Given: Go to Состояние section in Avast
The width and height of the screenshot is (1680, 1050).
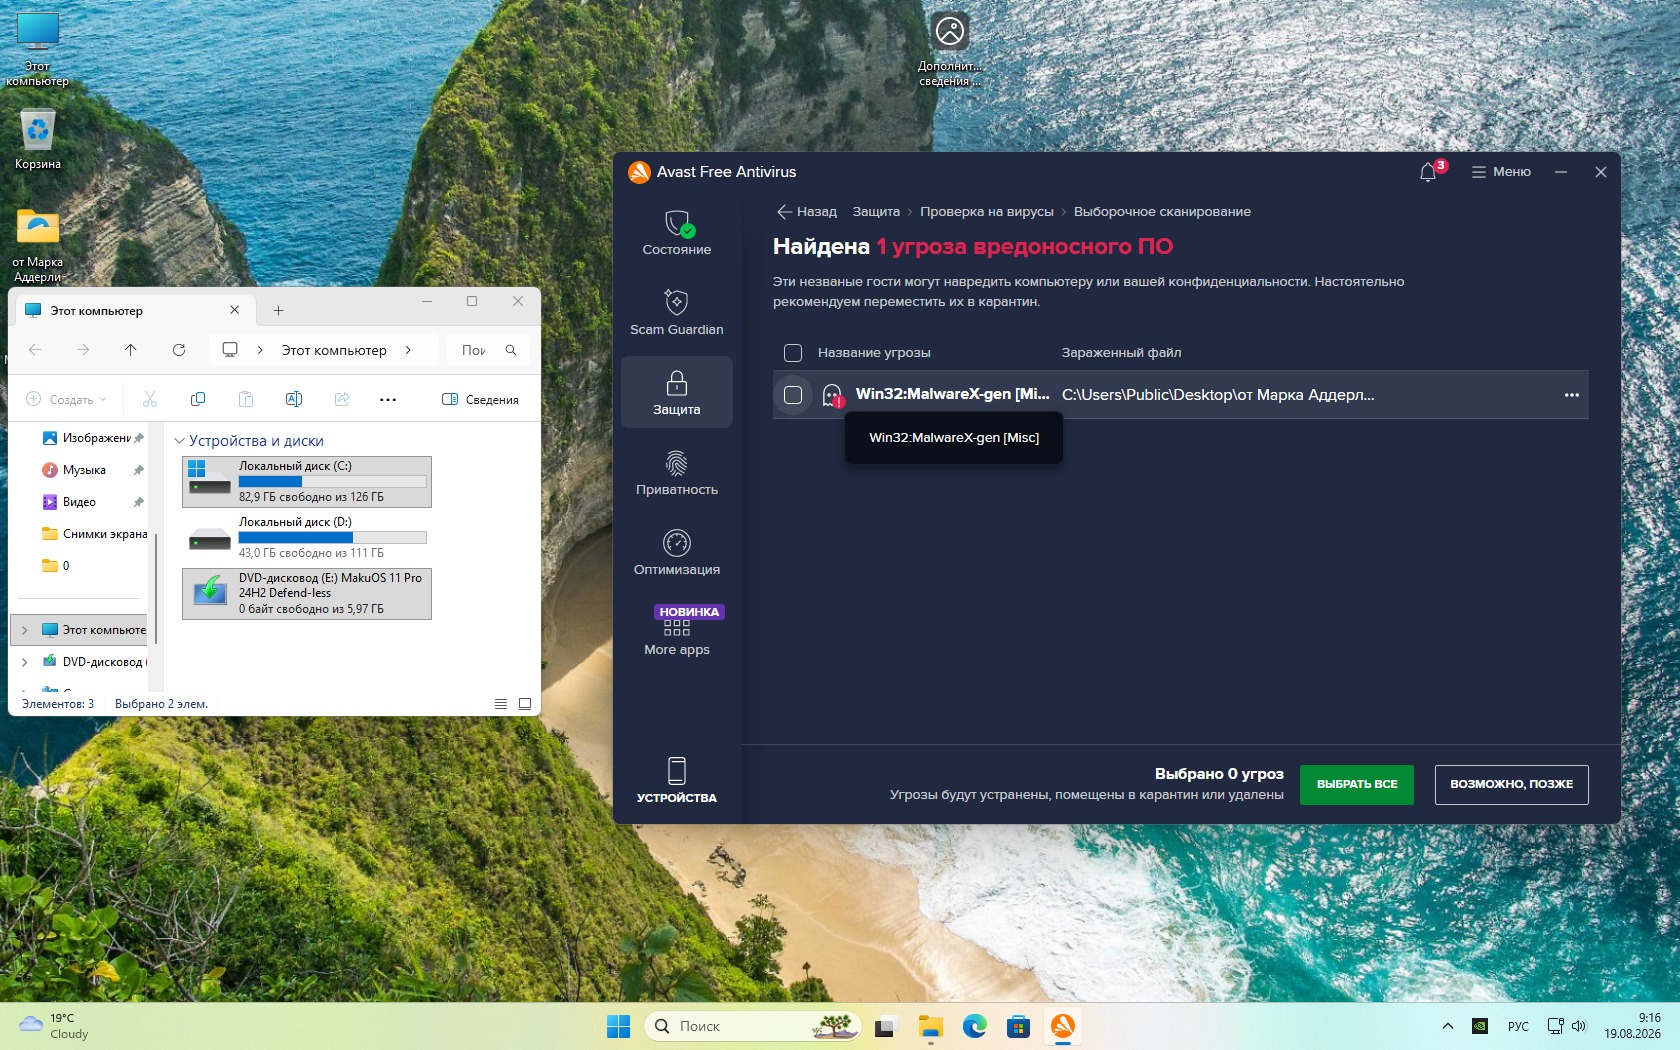Looking at the screenshot, I should point(677,233).
